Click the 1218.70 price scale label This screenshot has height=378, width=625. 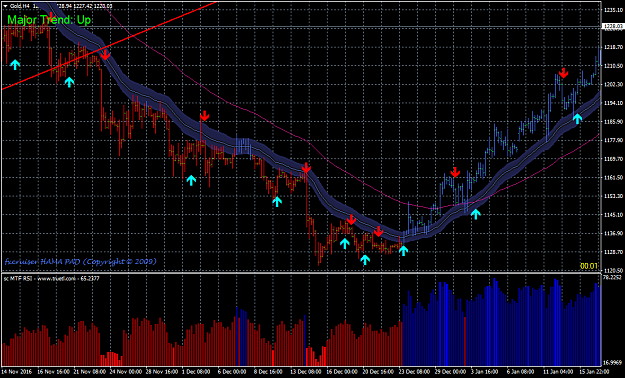613,47
